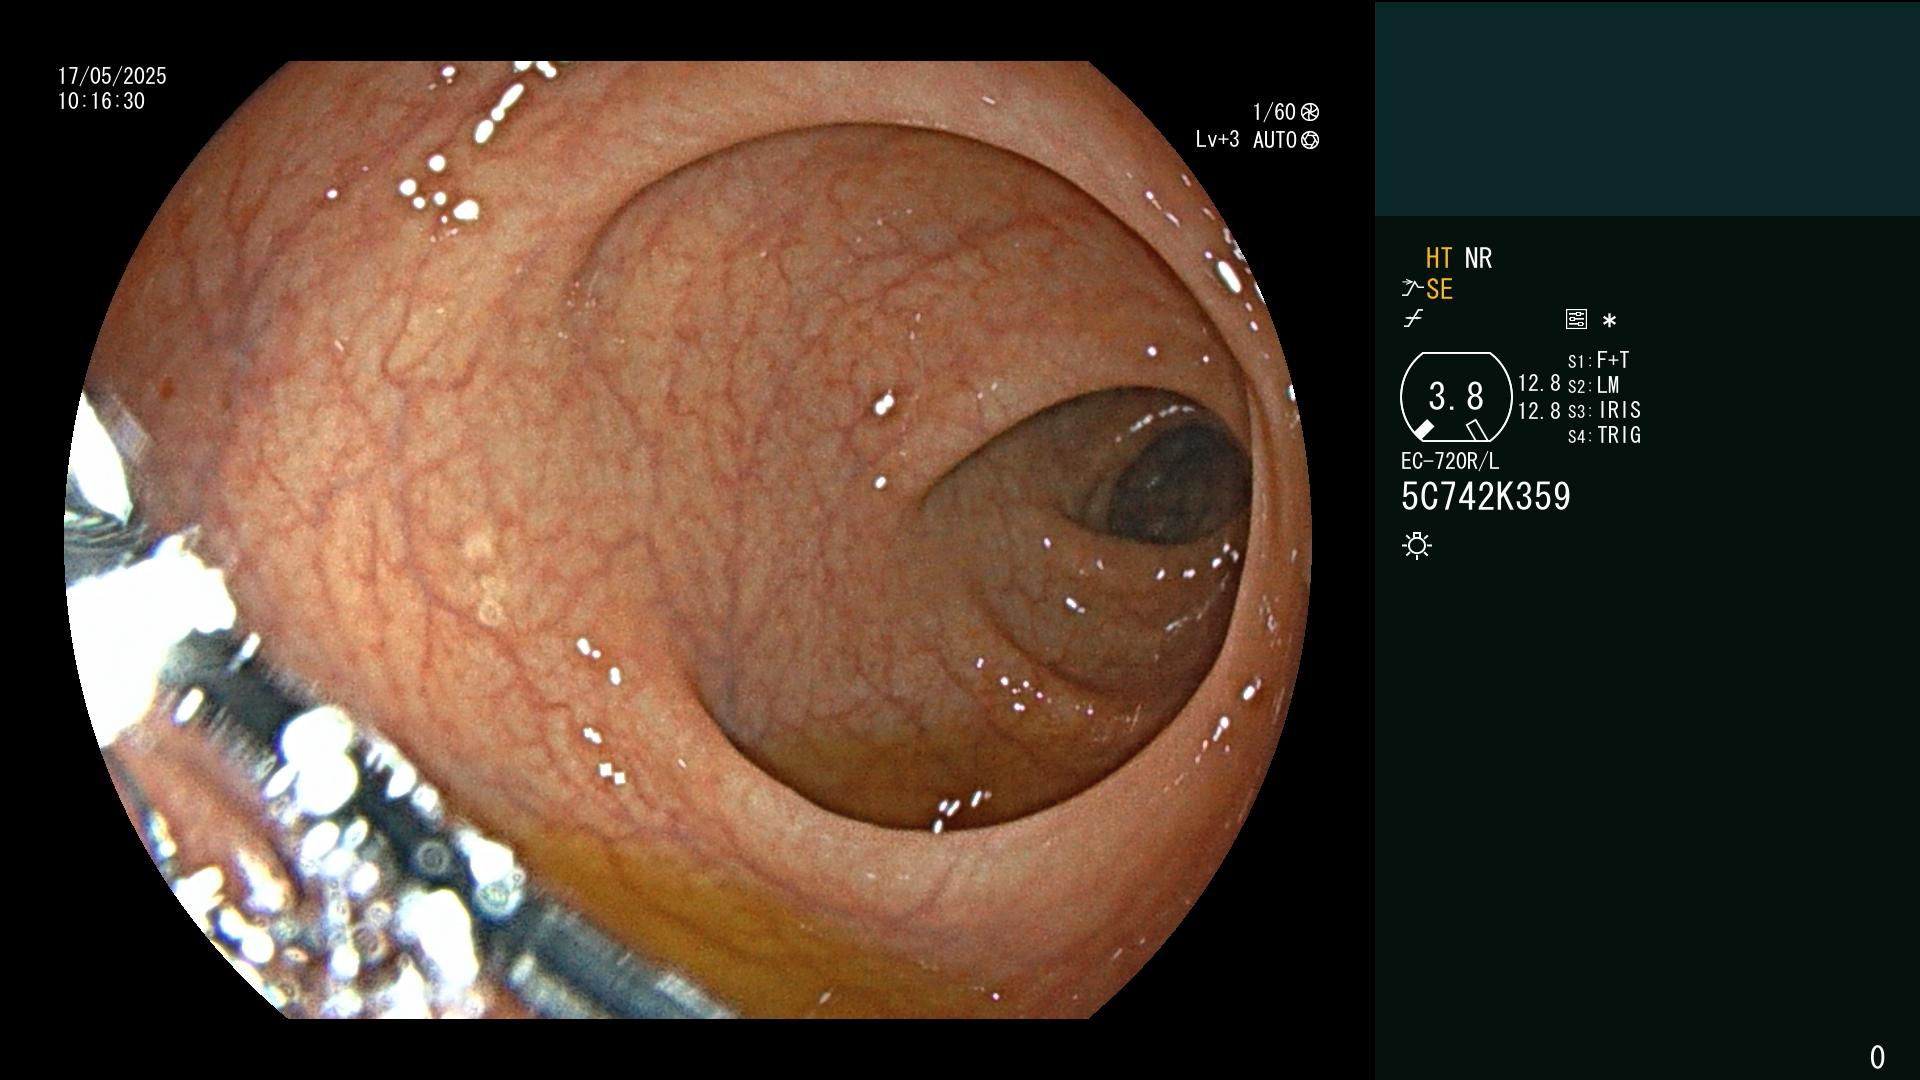
Task: Click the AUTO iris aperture icon
Action: 1310,140
